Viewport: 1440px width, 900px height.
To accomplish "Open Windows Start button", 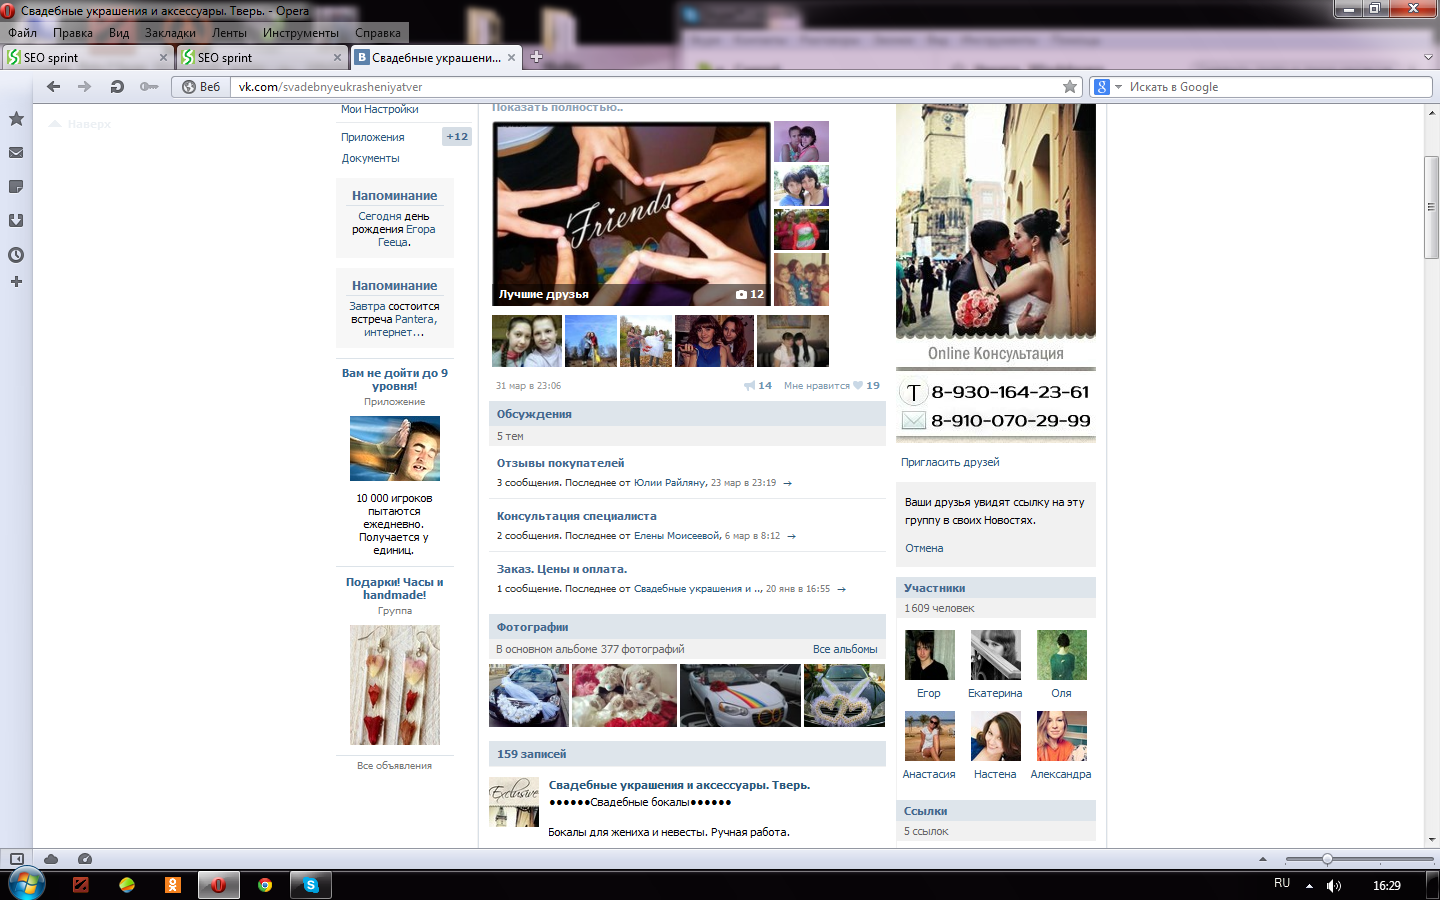I will coord(26,885).
